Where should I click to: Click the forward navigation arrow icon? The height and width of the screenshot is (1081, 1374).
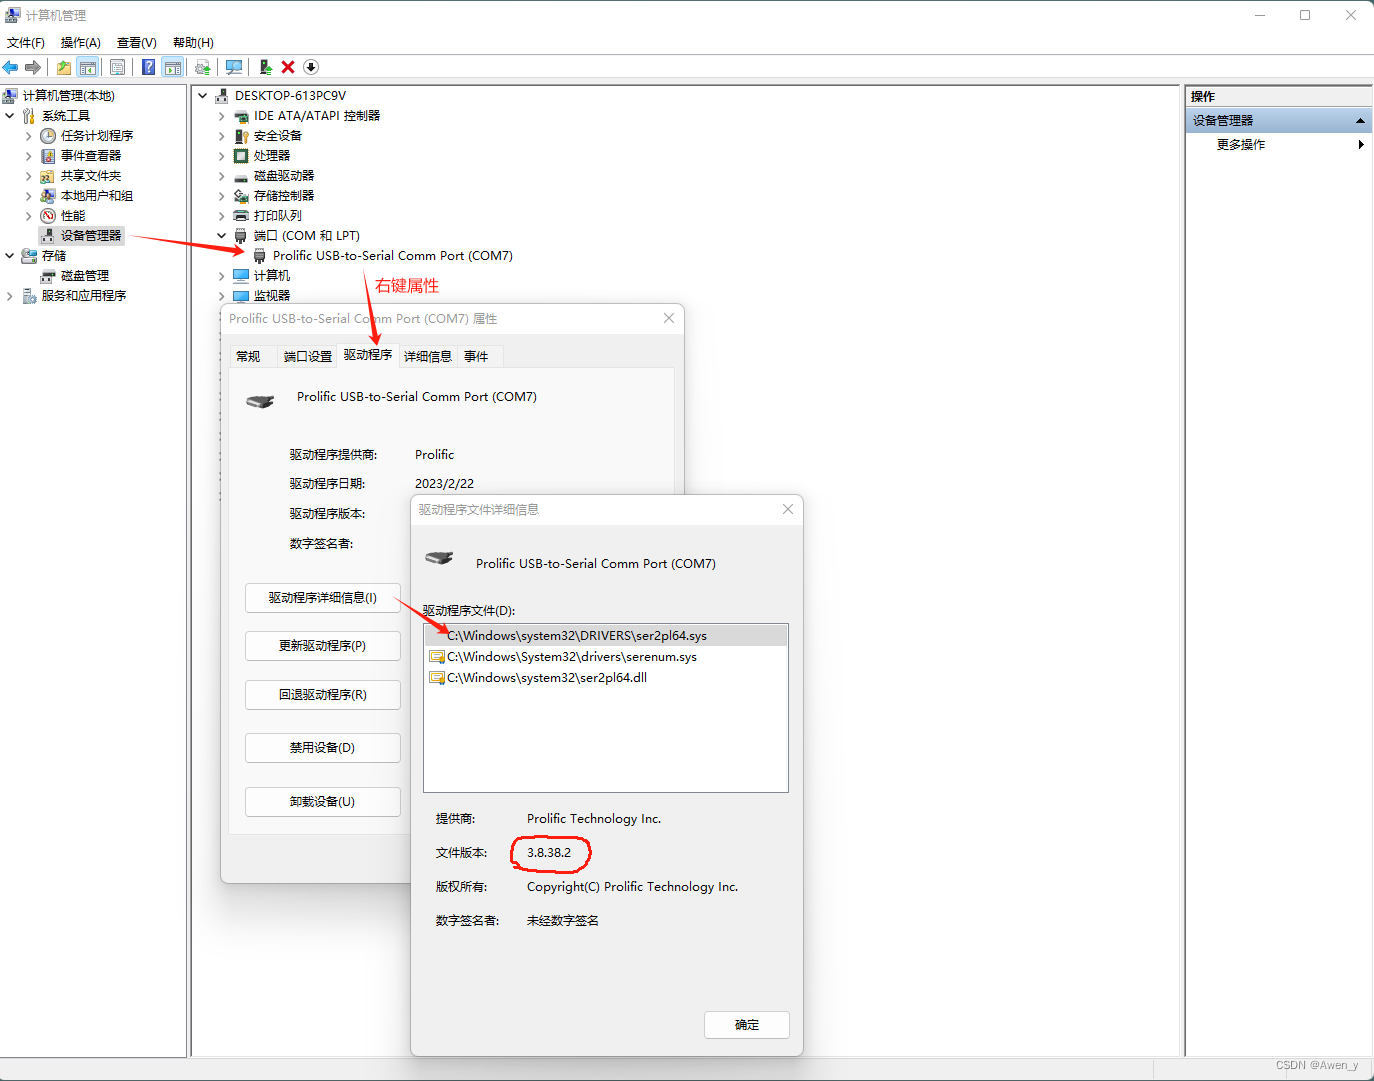coord(33,66)
